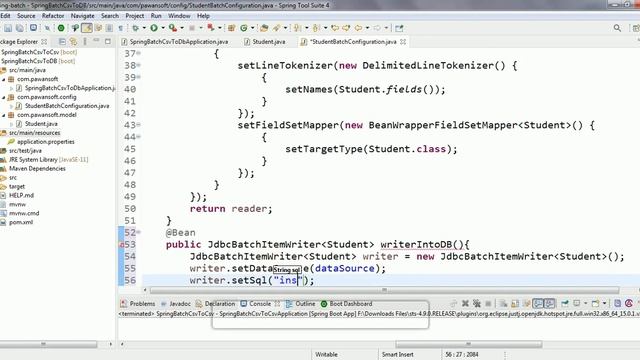
Task: Click the toolbar Search magnifier icon
Action: [x=617, y=28]
